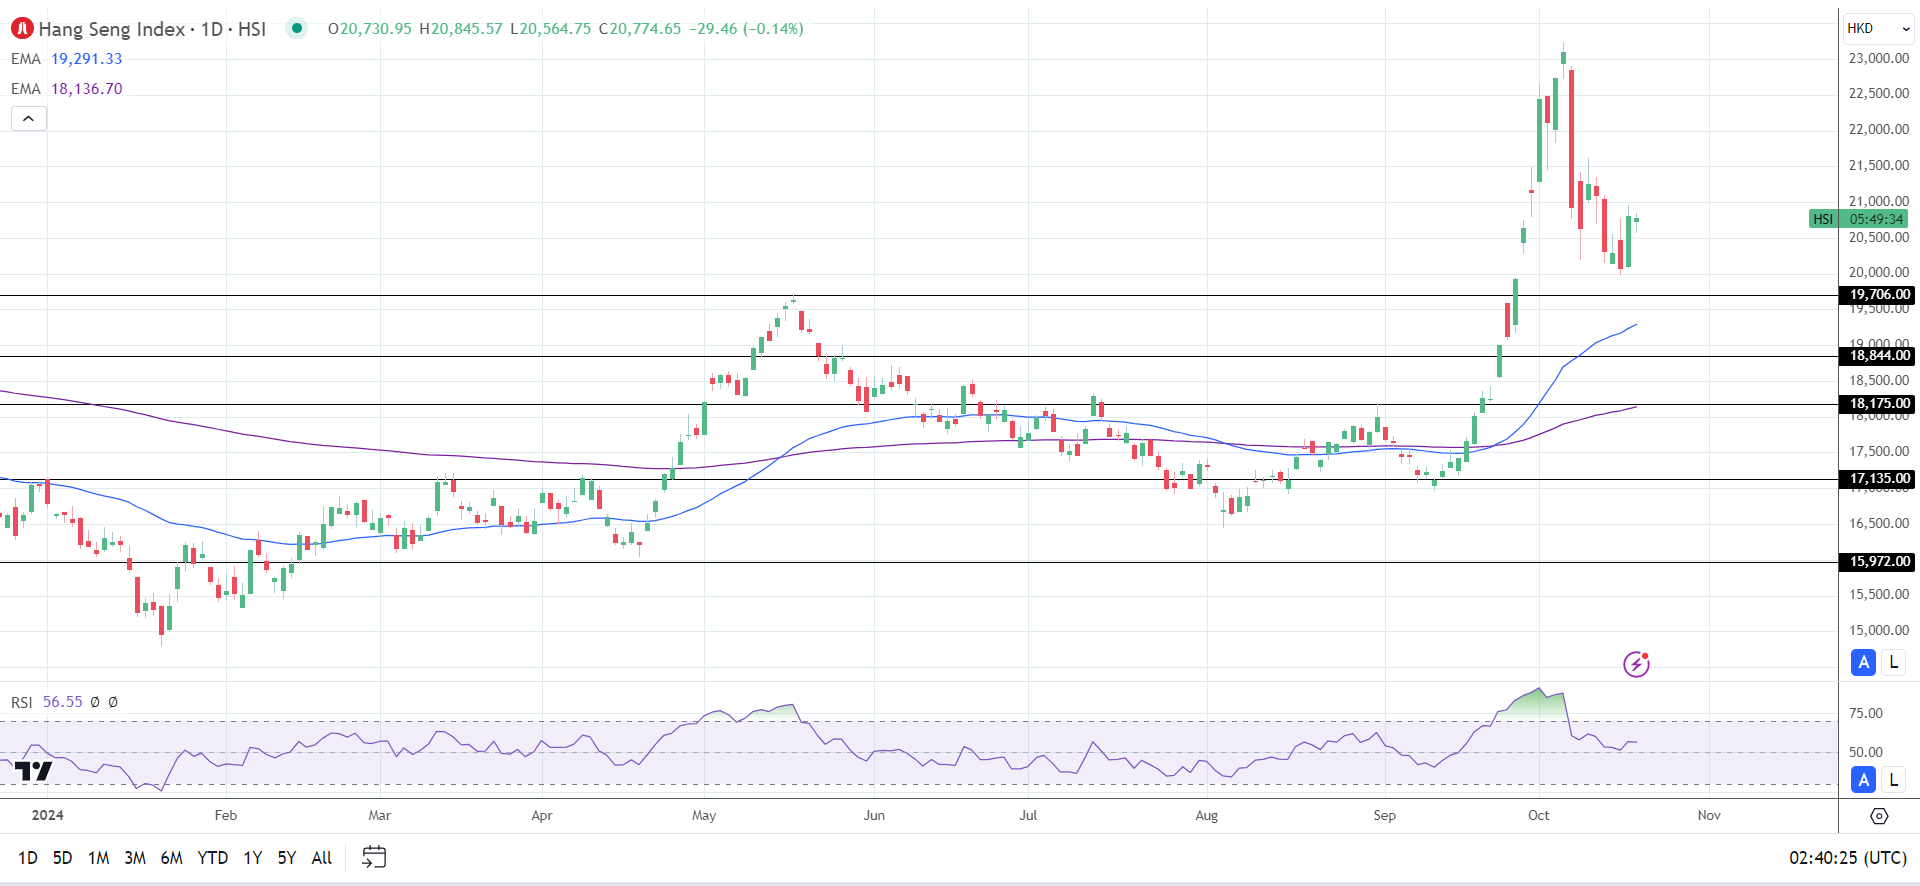Screen dimensions: 1920x886
Task: Click the Hang Seng Index symbol title
Action: pos(152,29)
